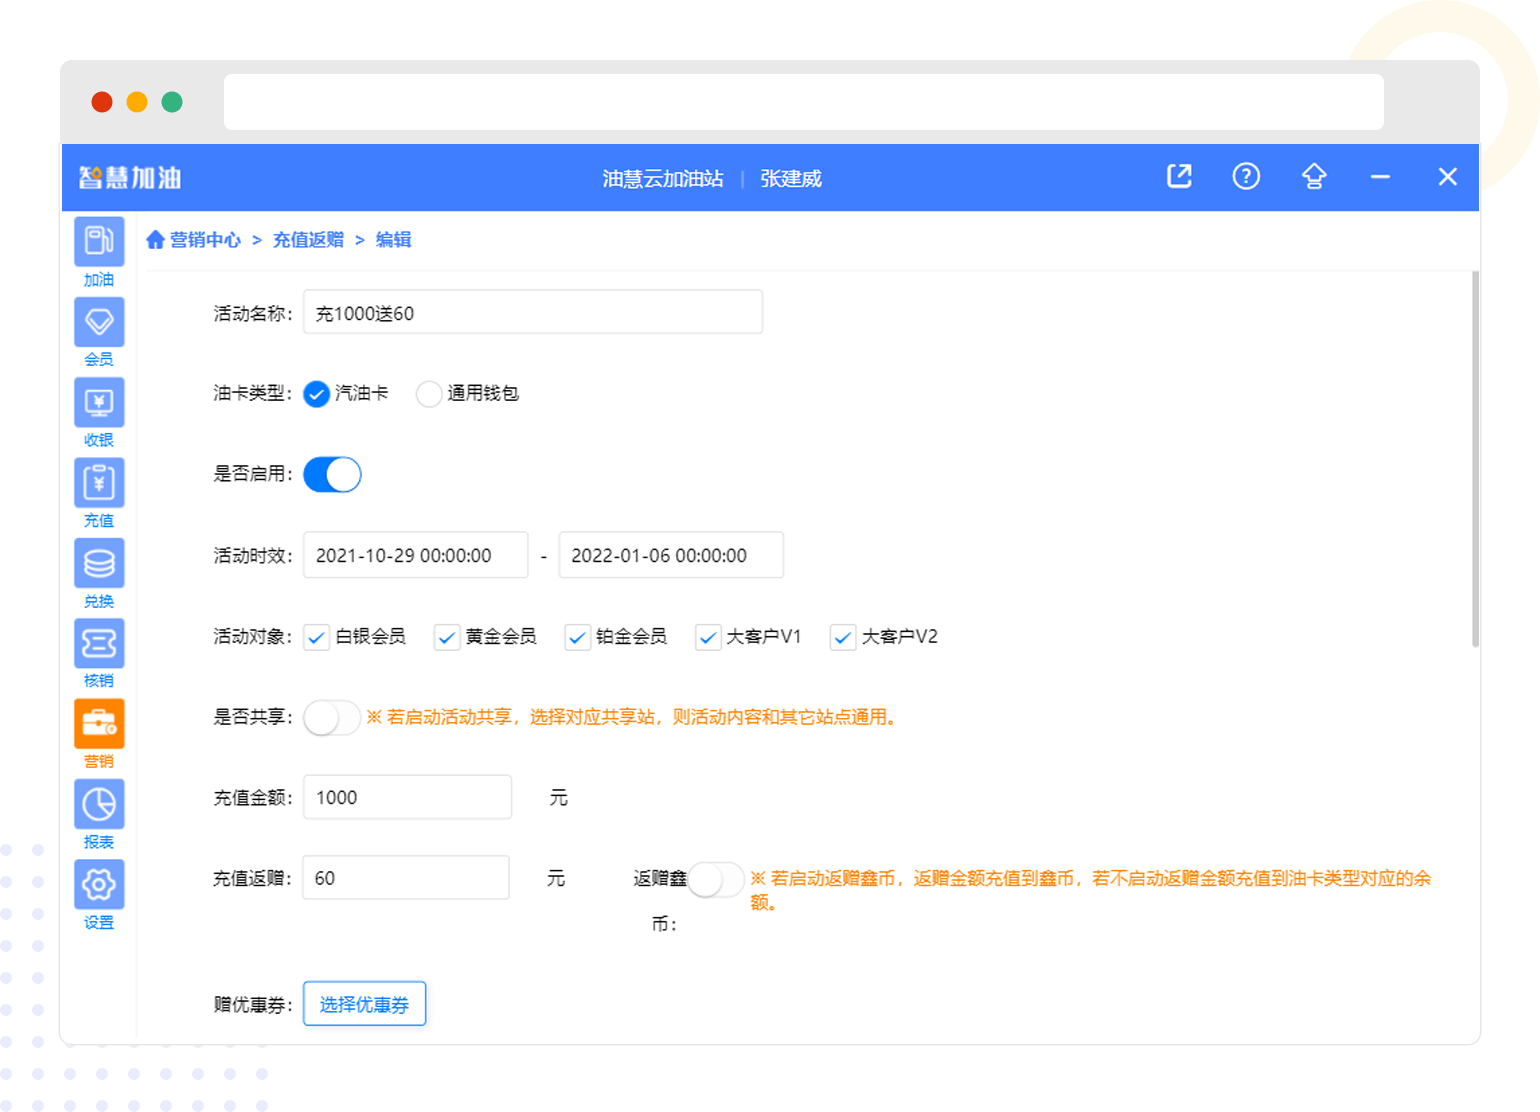Screen dimensions: 1540x1112
Task: Click the vertical scrollbar of the form
Action: 1475,460
